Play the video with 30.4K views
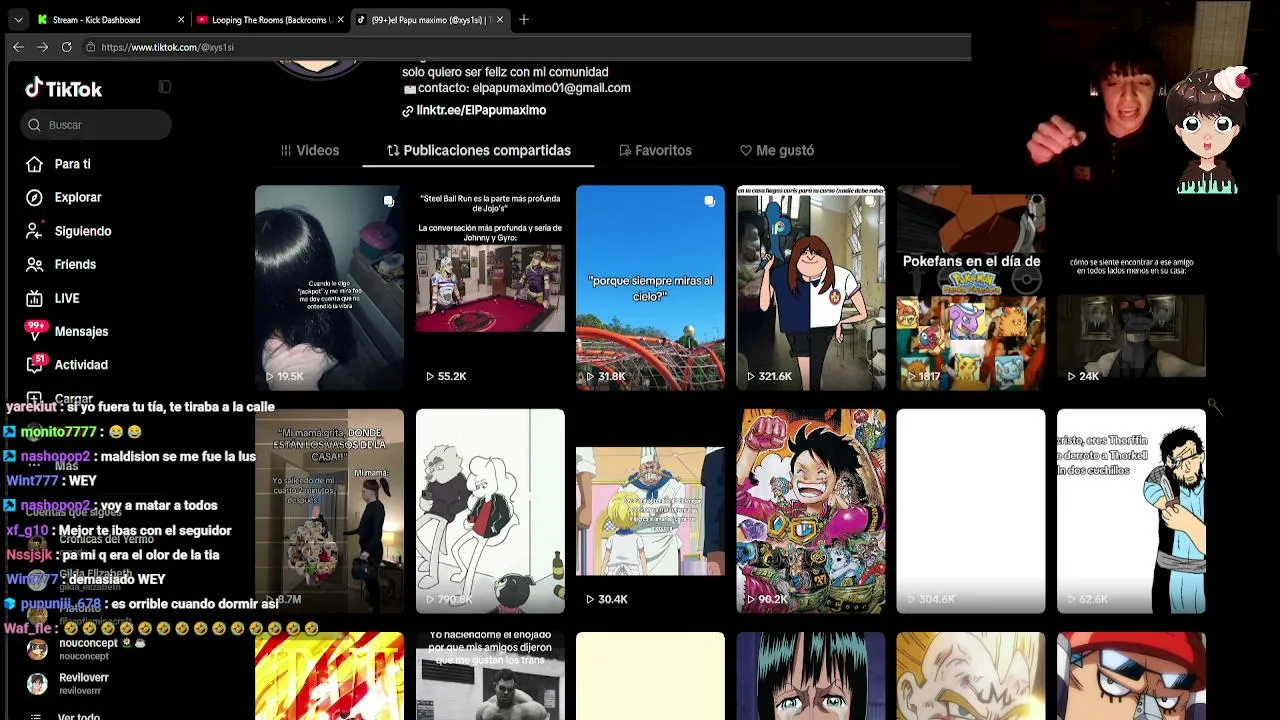 click(x=650, y=511)
